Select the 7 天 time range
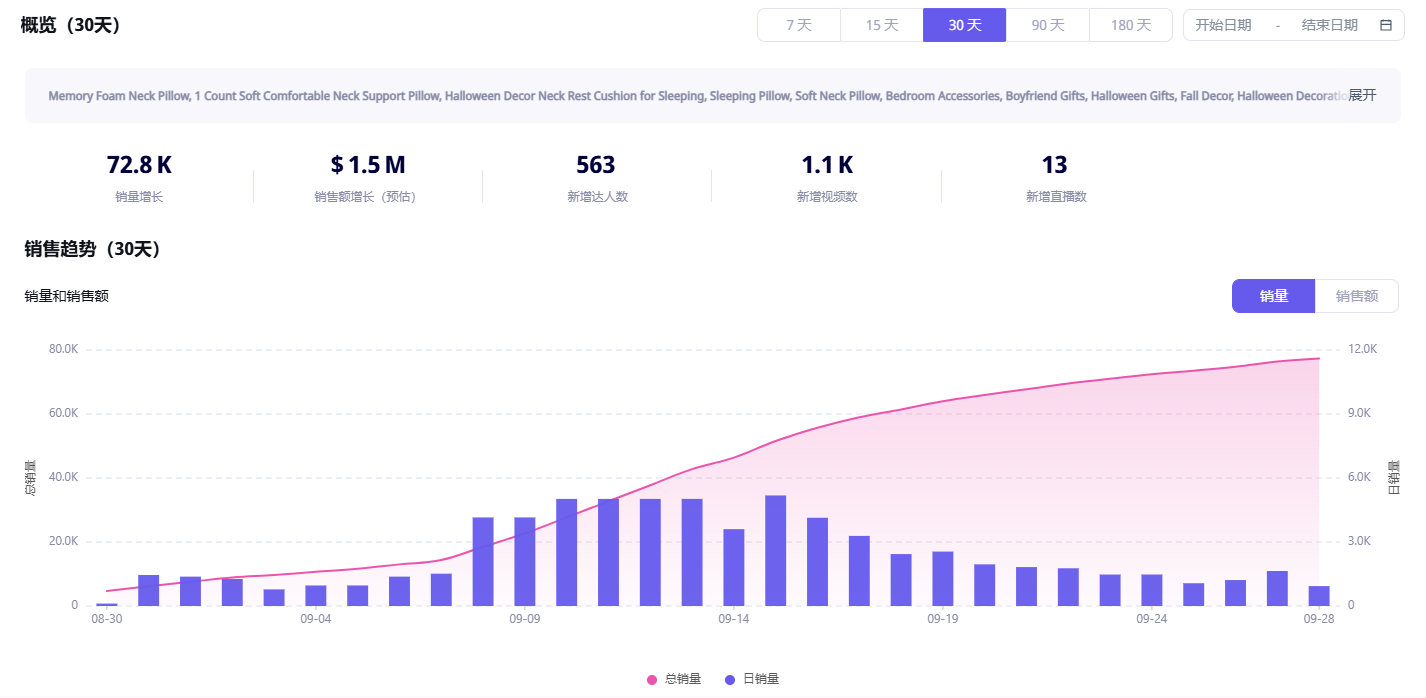1426x698 pixels. [798, 25]
